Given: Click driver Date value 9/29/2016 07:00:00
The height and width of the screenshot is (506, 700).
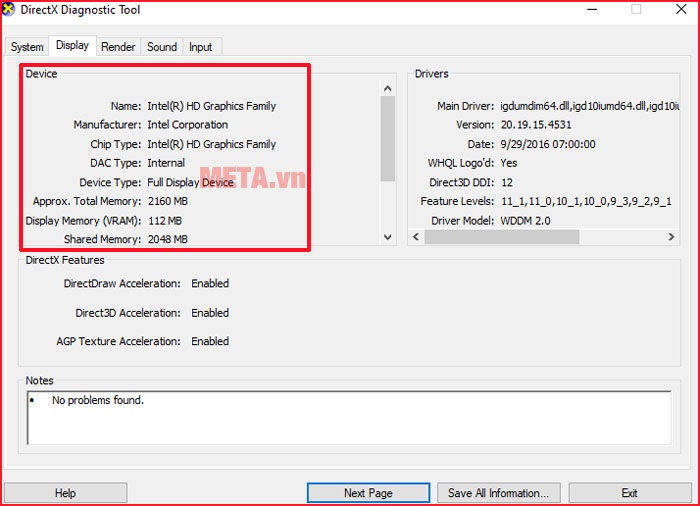Looking at the screenshot, I should coord(548,144).
